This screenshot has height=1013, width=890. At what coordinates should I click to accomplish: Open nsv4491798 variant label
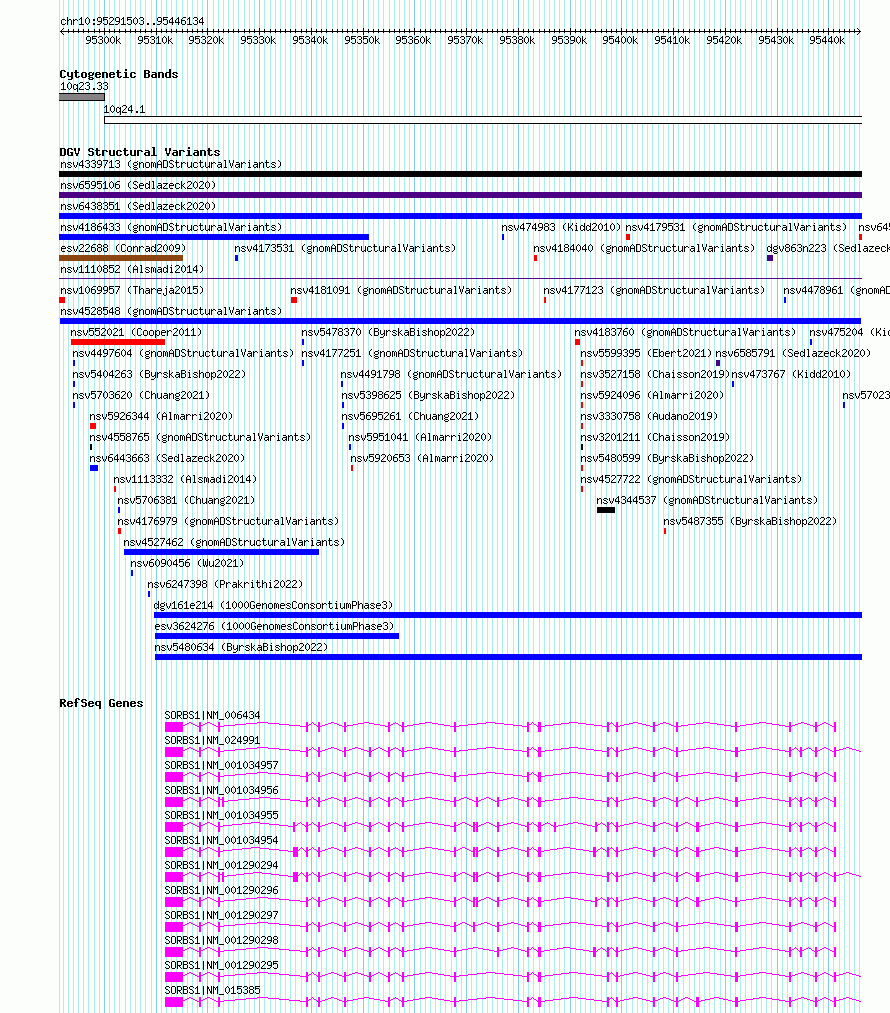[451, 375]
